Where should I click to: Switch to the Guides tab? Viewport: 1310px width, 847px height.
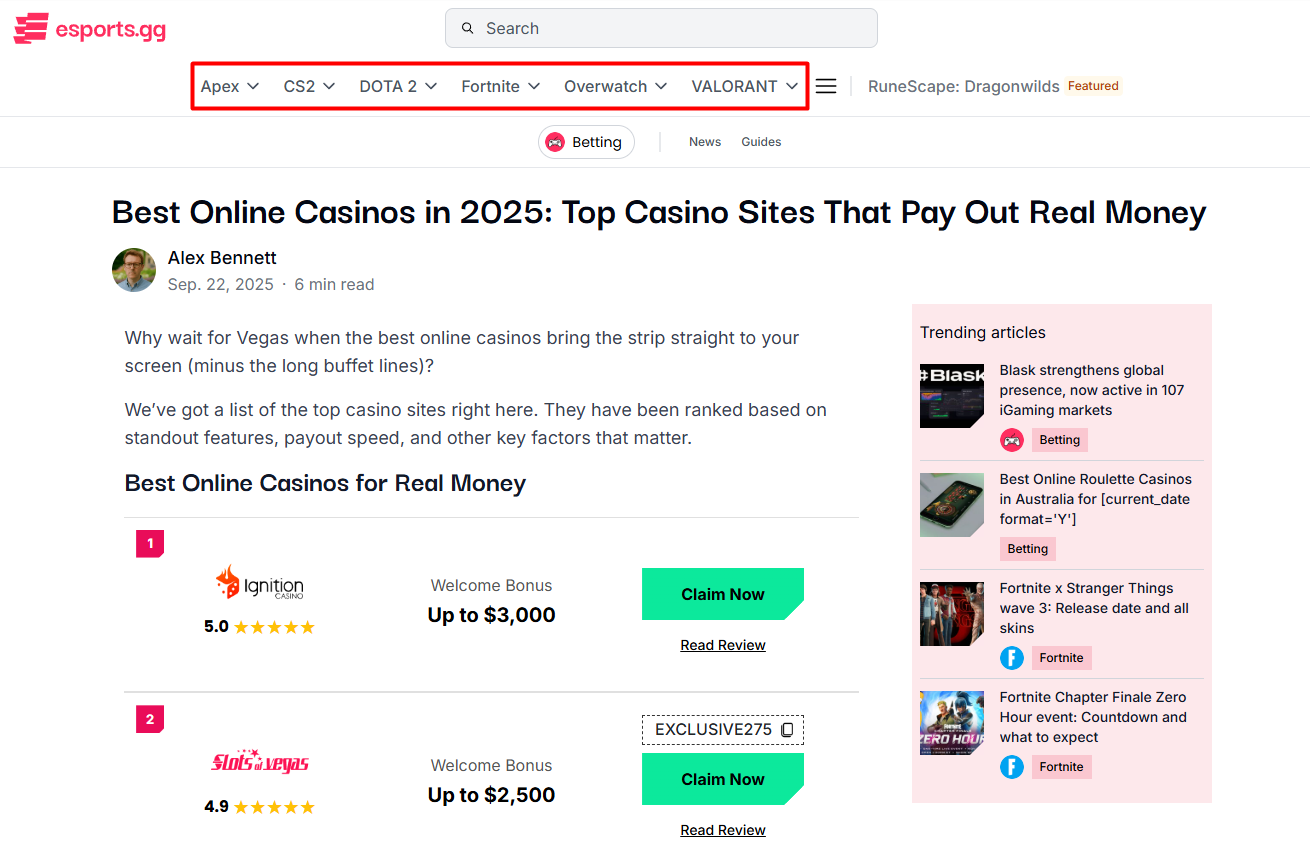click(761, 142)
